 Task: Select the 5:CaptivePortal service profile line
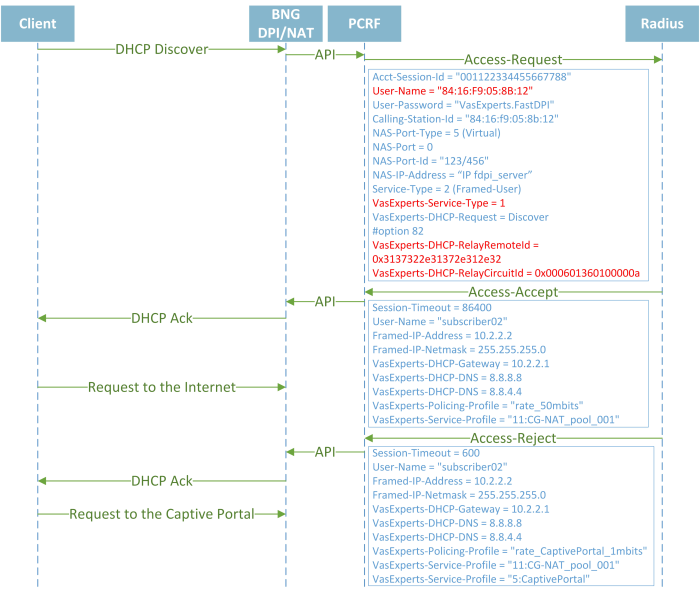pyautogui.click(x=480, y=578)
